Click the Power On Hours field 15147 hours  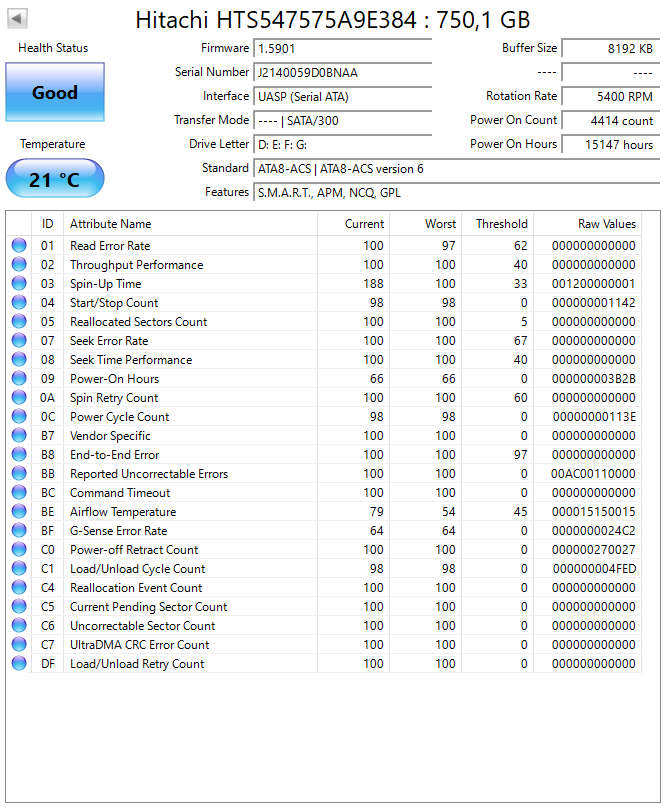(610, 145)
